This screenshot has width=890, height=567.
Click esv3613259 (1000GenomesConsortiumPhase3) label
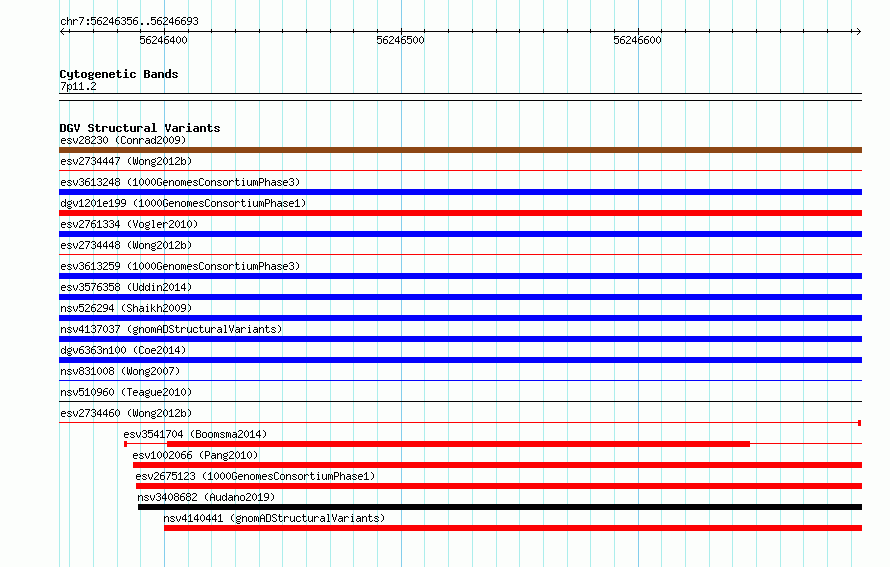coord(180,266)
